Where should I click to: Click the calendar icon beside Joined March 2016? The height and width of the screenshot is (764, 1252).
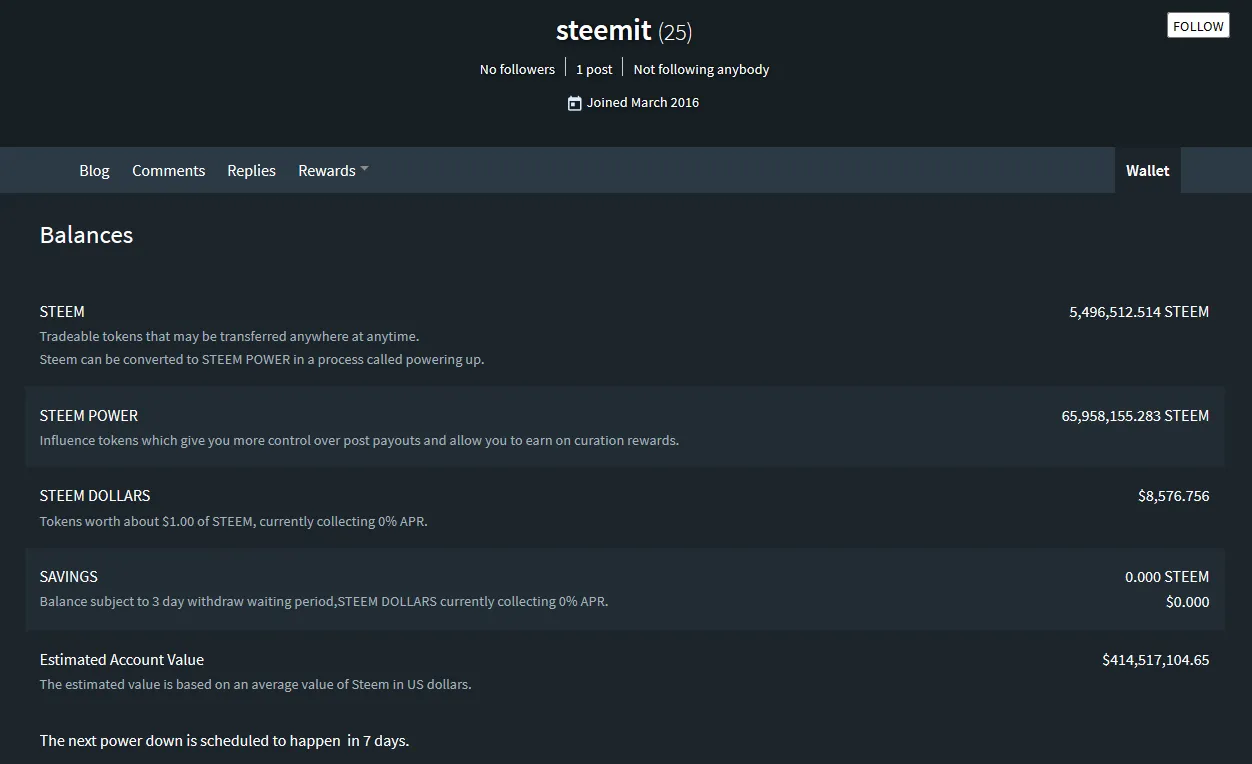coord(574,103)
